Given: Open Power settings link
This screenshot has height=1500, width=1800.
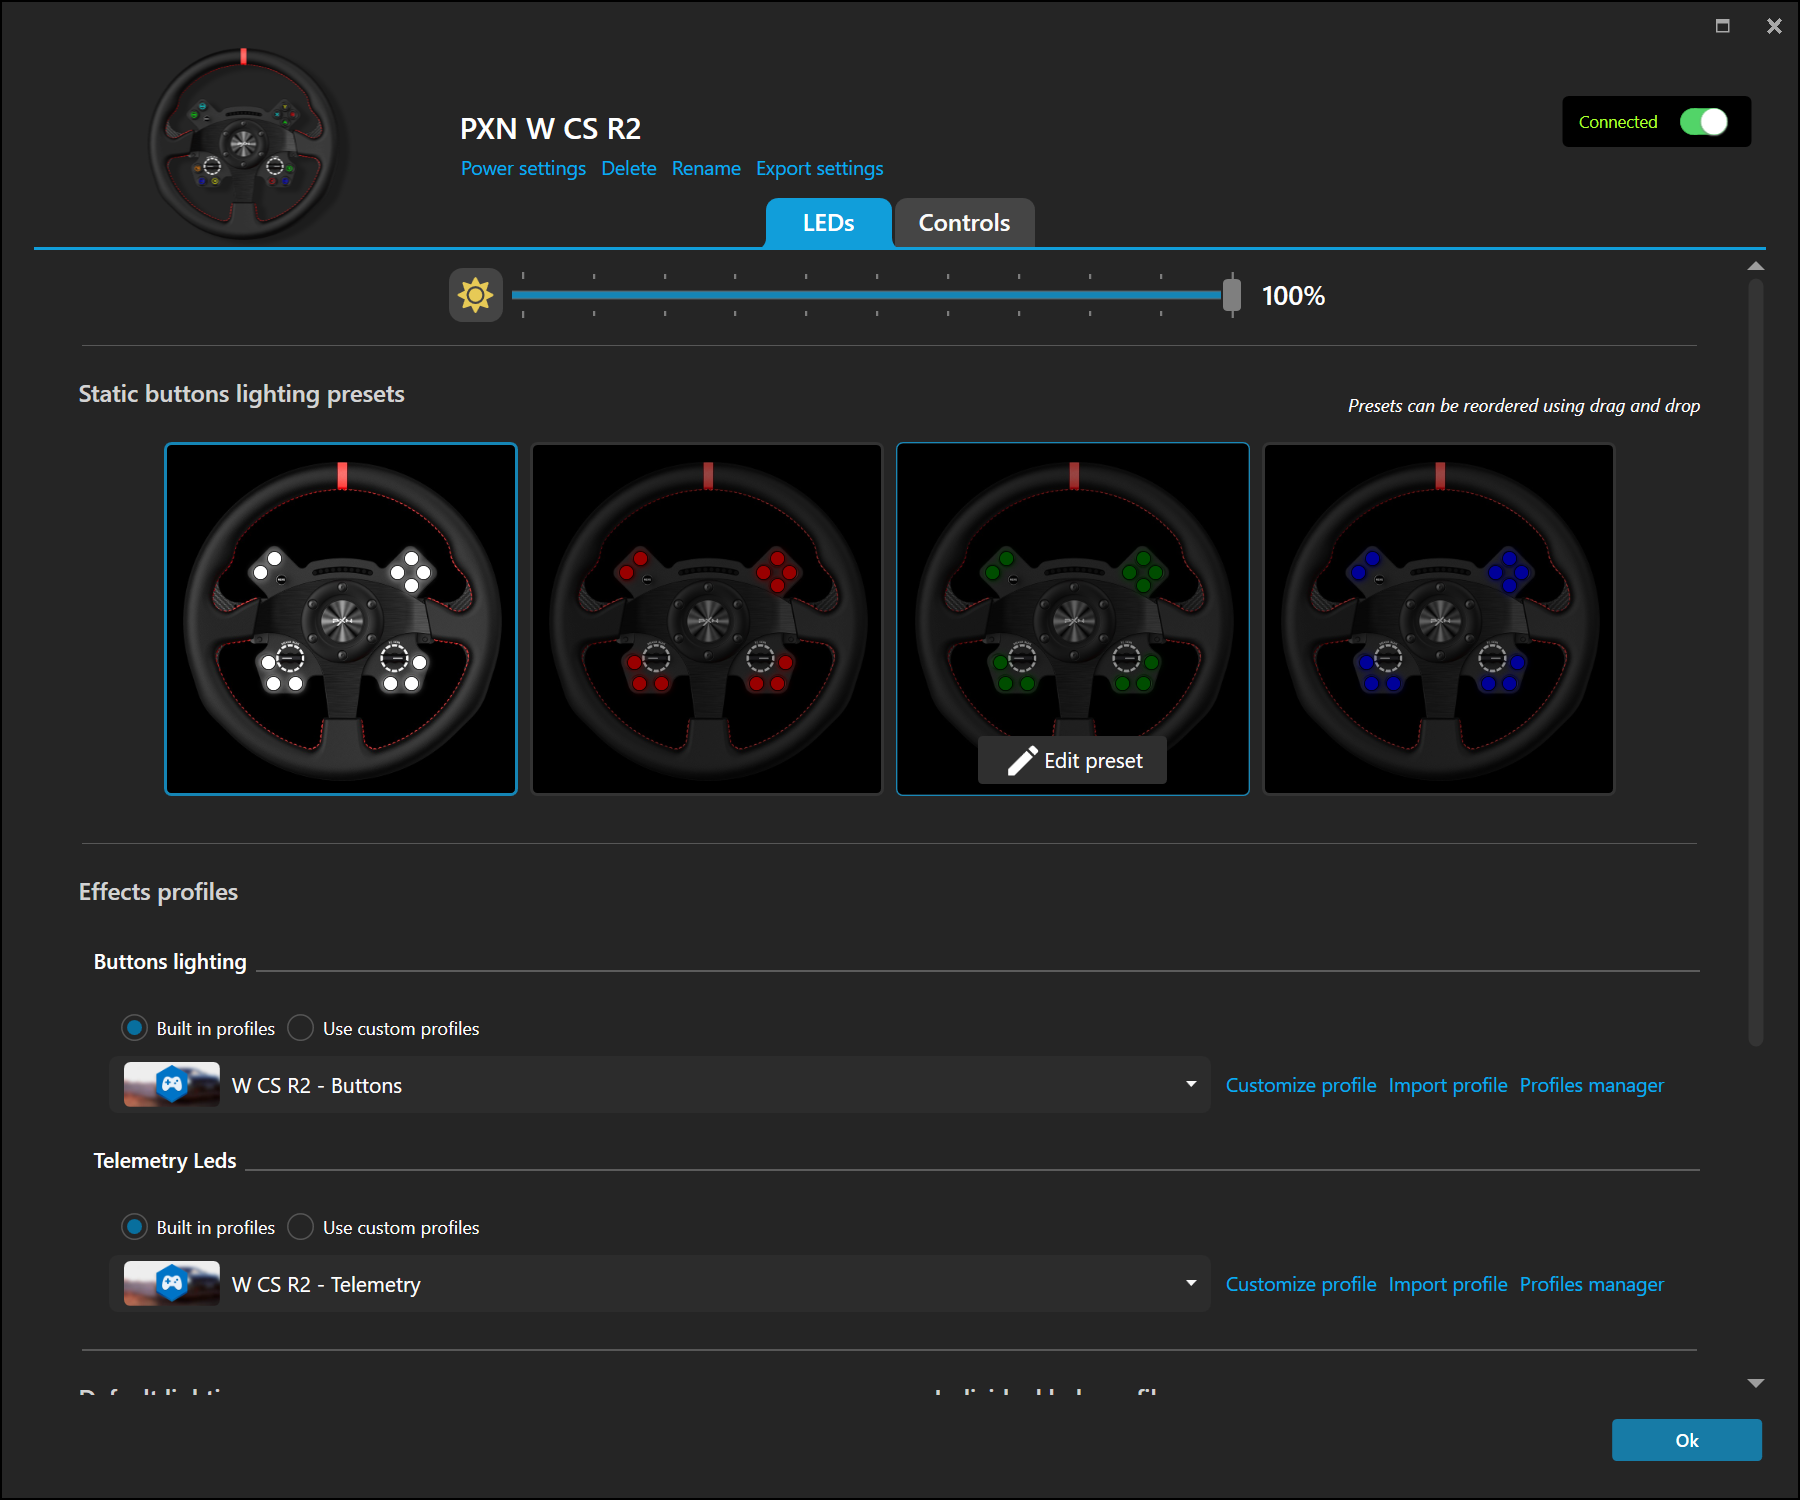Looking at the screenshot, I should [x=523, y=169].
